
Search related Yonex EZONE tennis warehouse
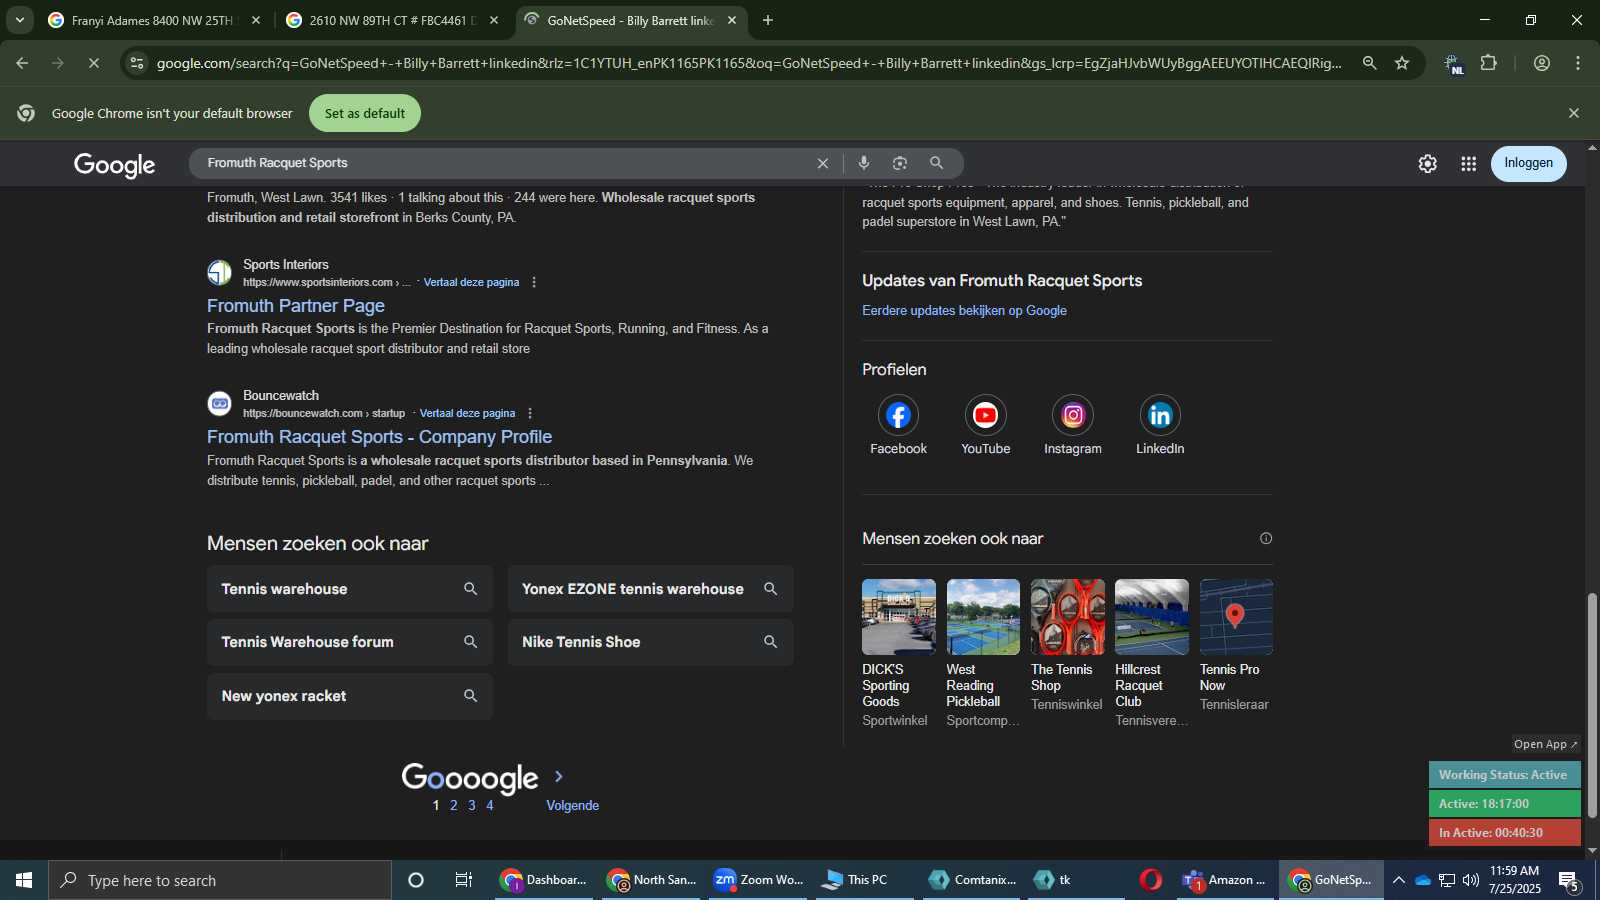(650, 589)
